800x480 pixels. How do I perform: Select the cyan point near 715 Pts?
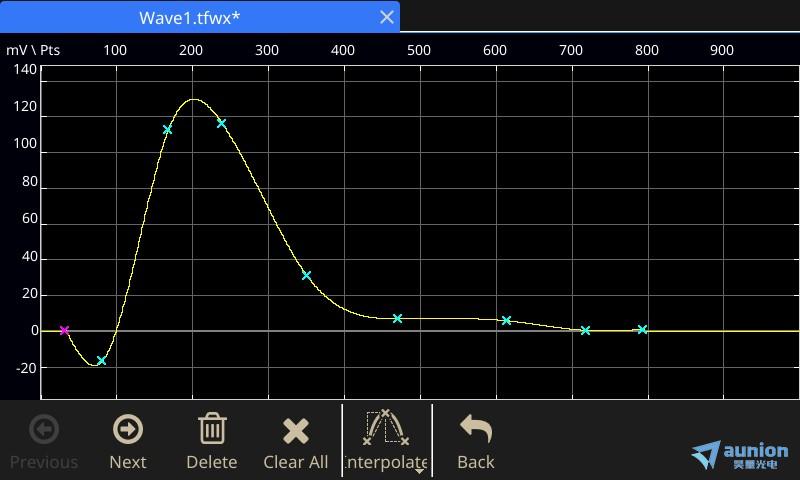tap(585, 331)
